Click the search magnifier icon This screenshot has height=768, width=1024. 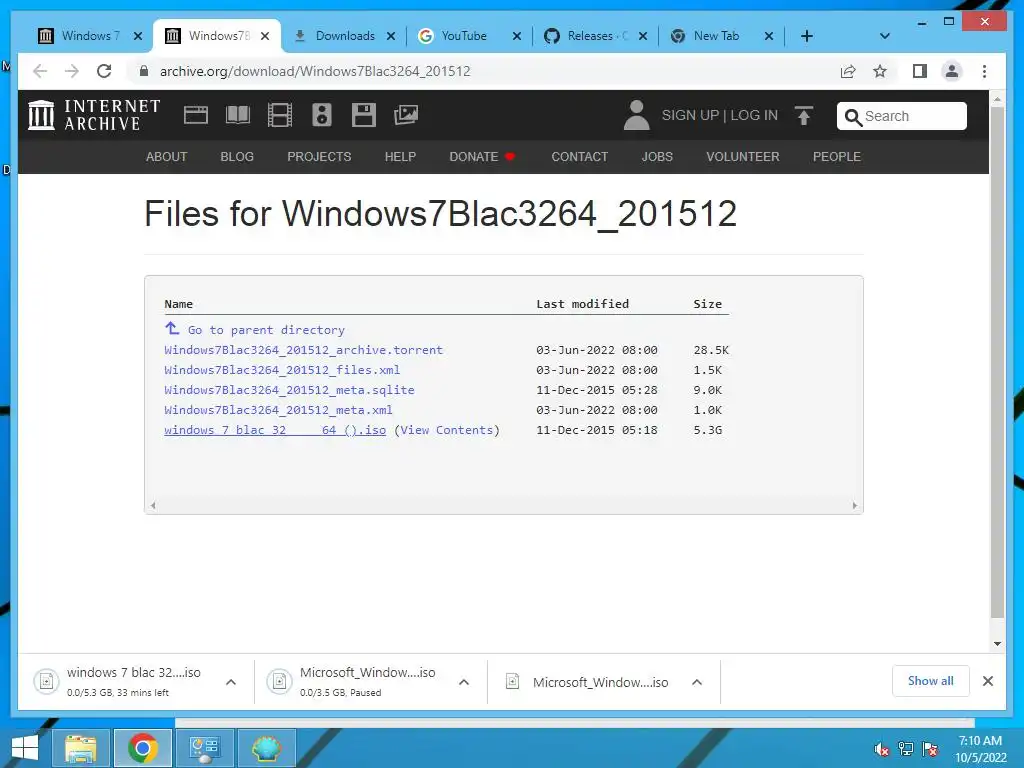(x=852, y=117)
